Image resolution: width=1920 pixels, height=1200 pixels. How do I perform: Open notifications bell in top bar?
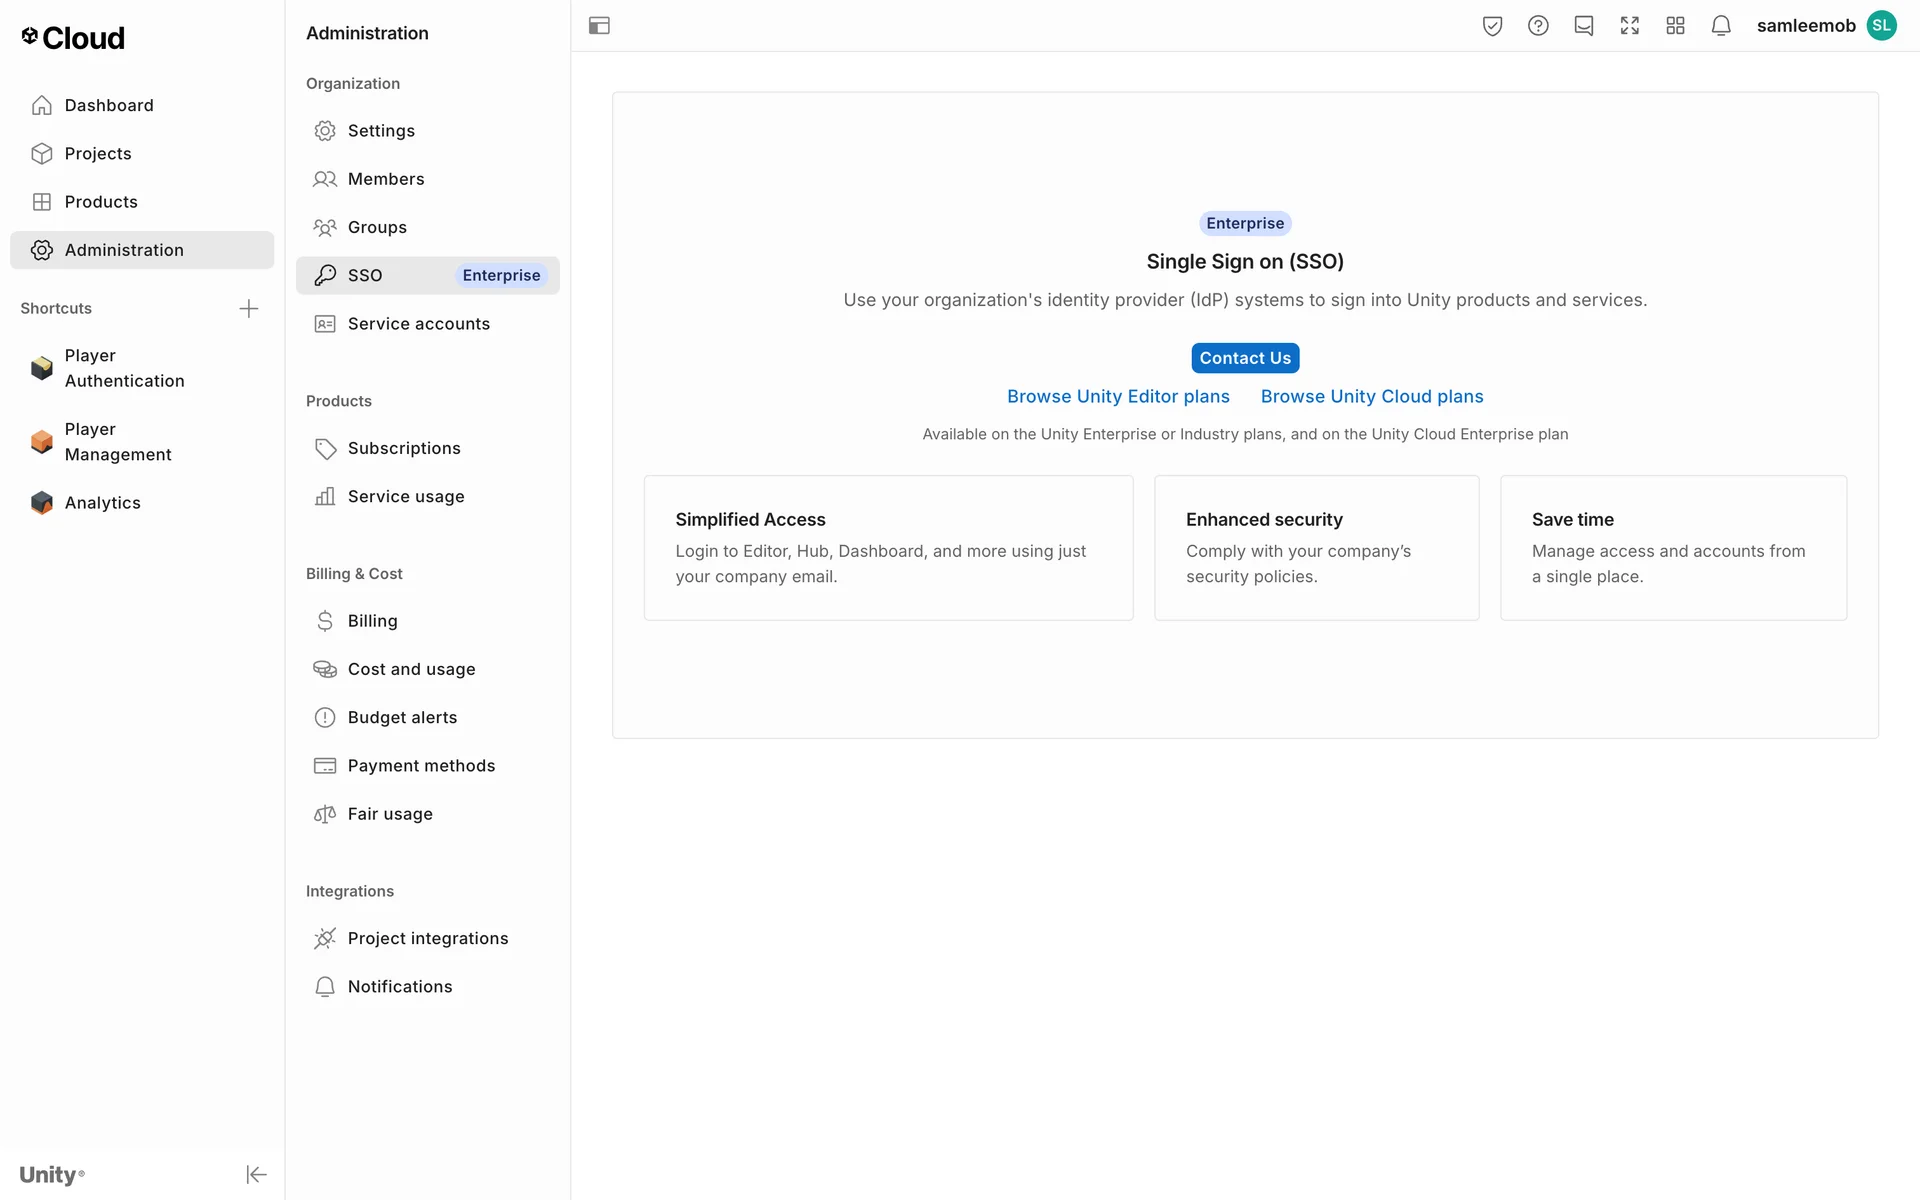point(1721,26)
